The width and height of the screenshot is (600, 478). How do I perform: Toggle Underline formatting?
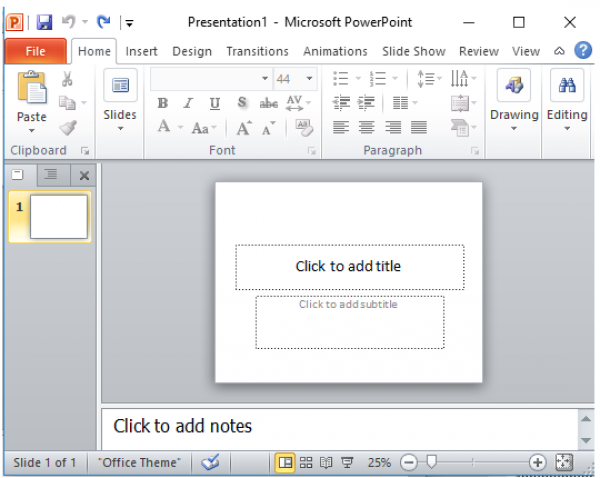(x=215, y=103)
